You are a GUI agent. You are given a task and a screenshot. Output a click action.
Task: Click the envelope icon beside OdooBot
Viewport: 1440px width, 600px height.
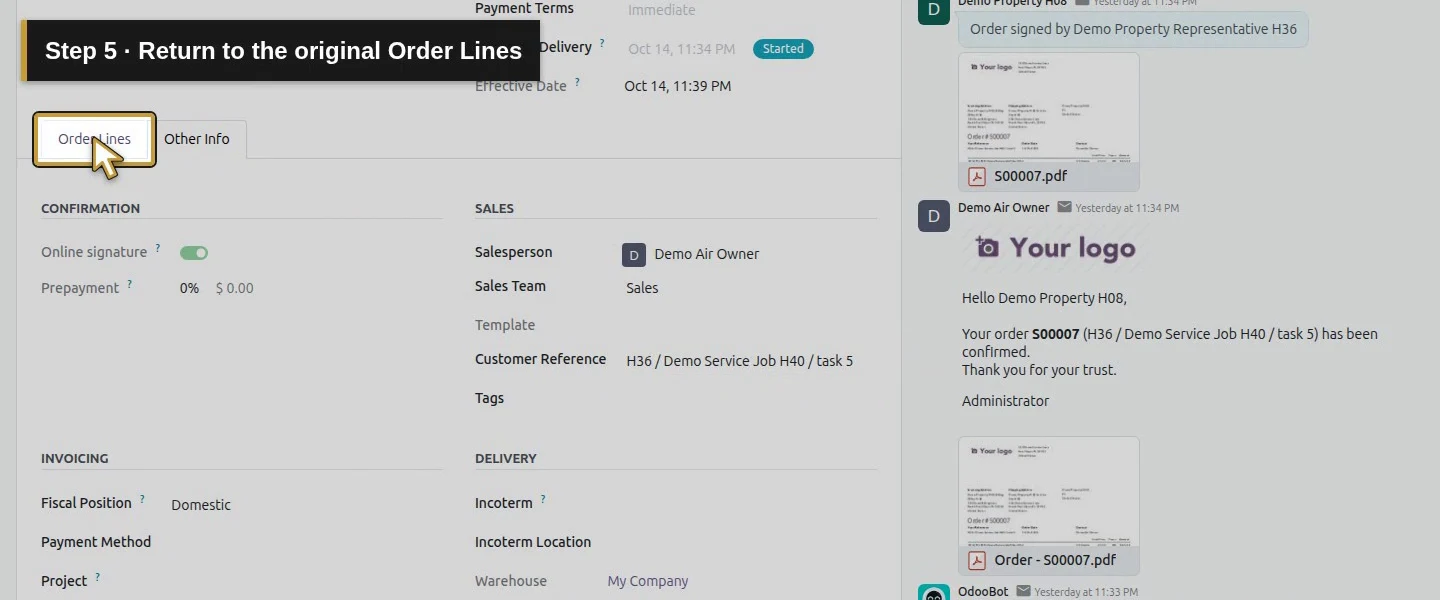click(x=1024, y=592)
